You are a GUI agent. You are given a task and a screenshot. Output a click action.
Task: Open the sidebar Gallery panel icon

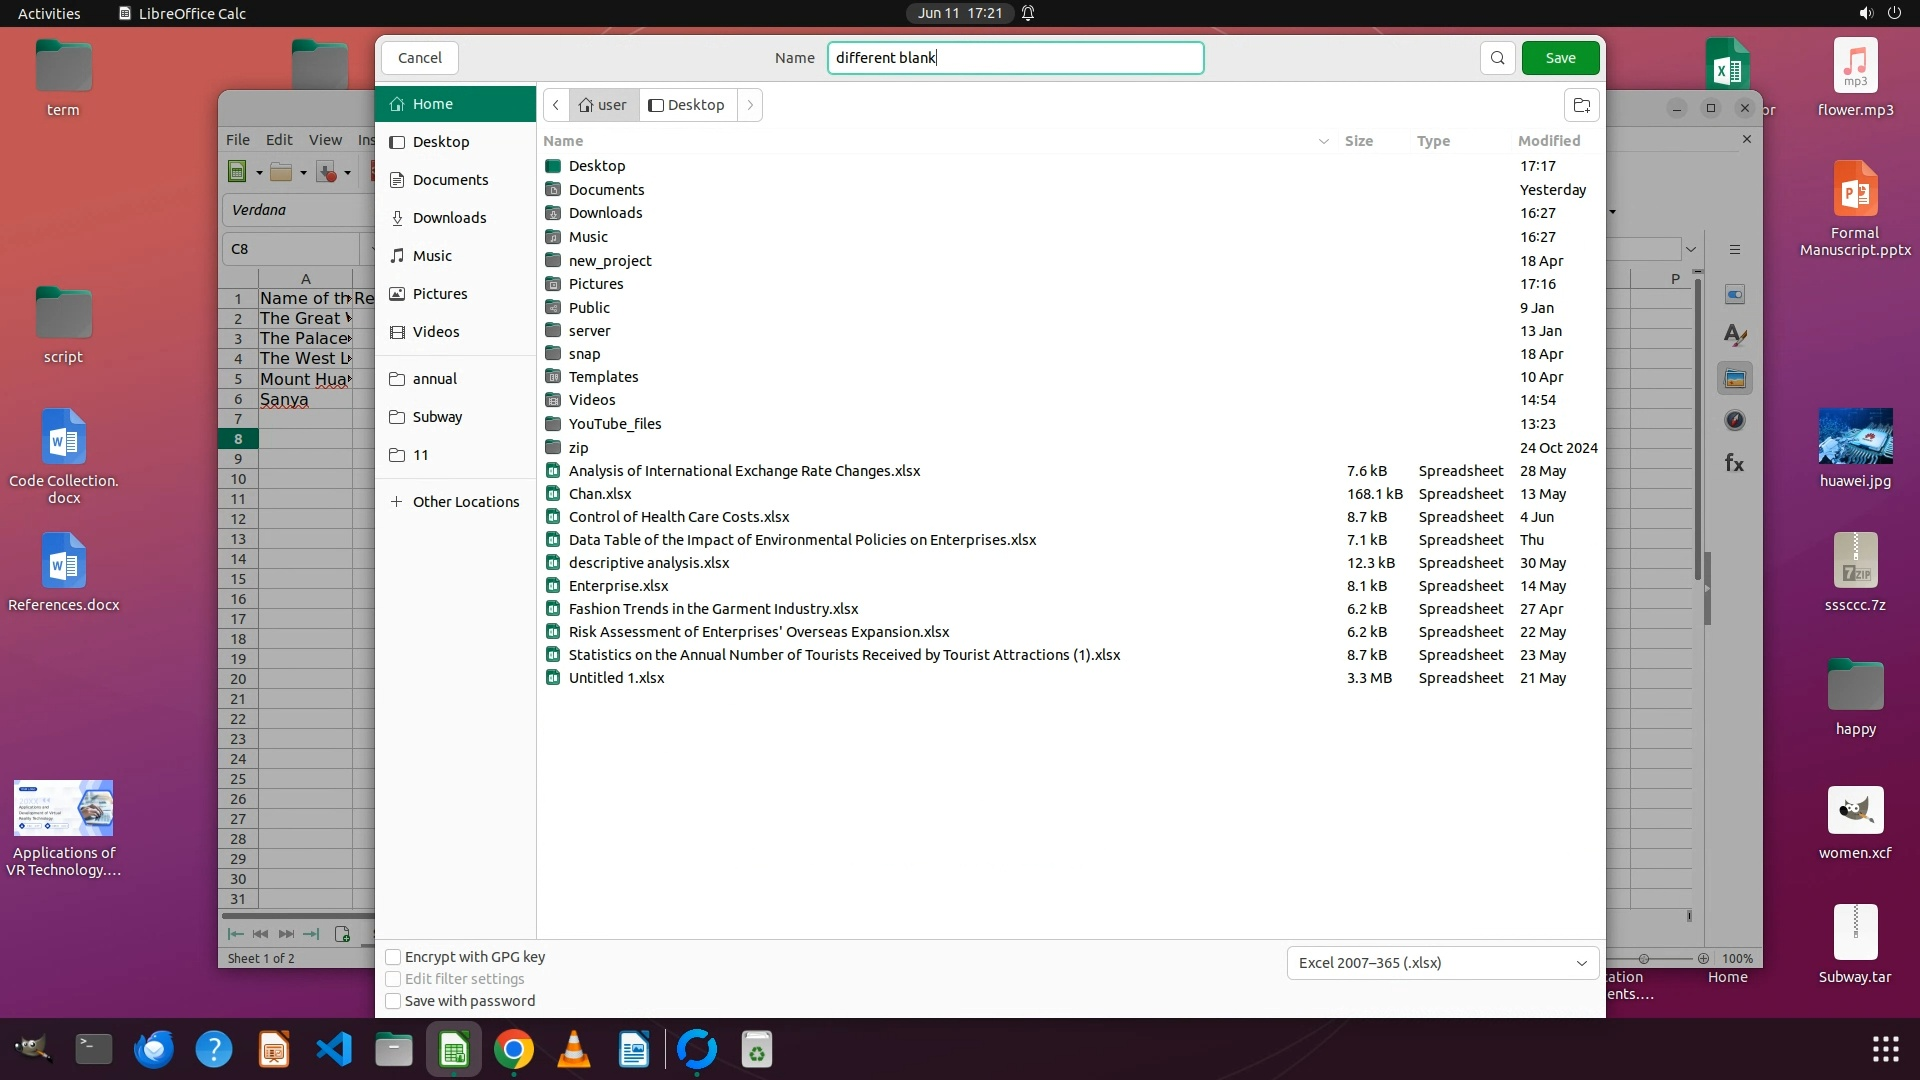(1735, 379)
